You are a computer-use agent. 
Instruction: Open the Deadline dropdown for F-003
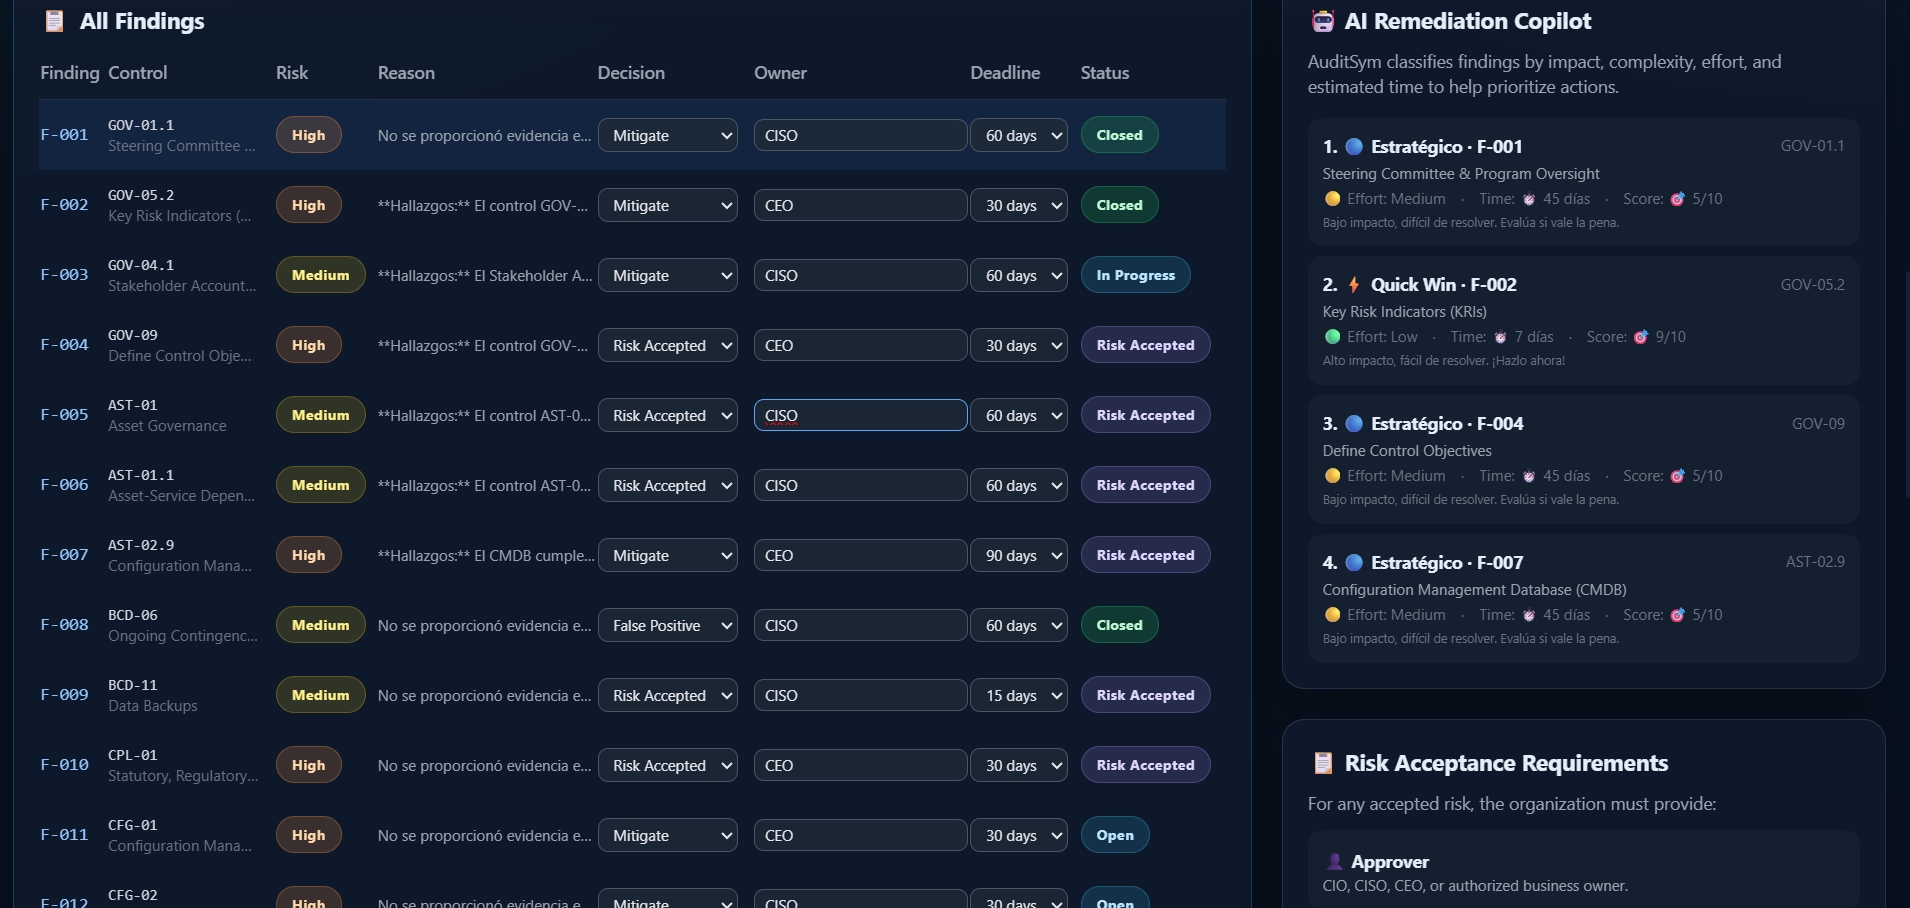(x=1019, y=275)
